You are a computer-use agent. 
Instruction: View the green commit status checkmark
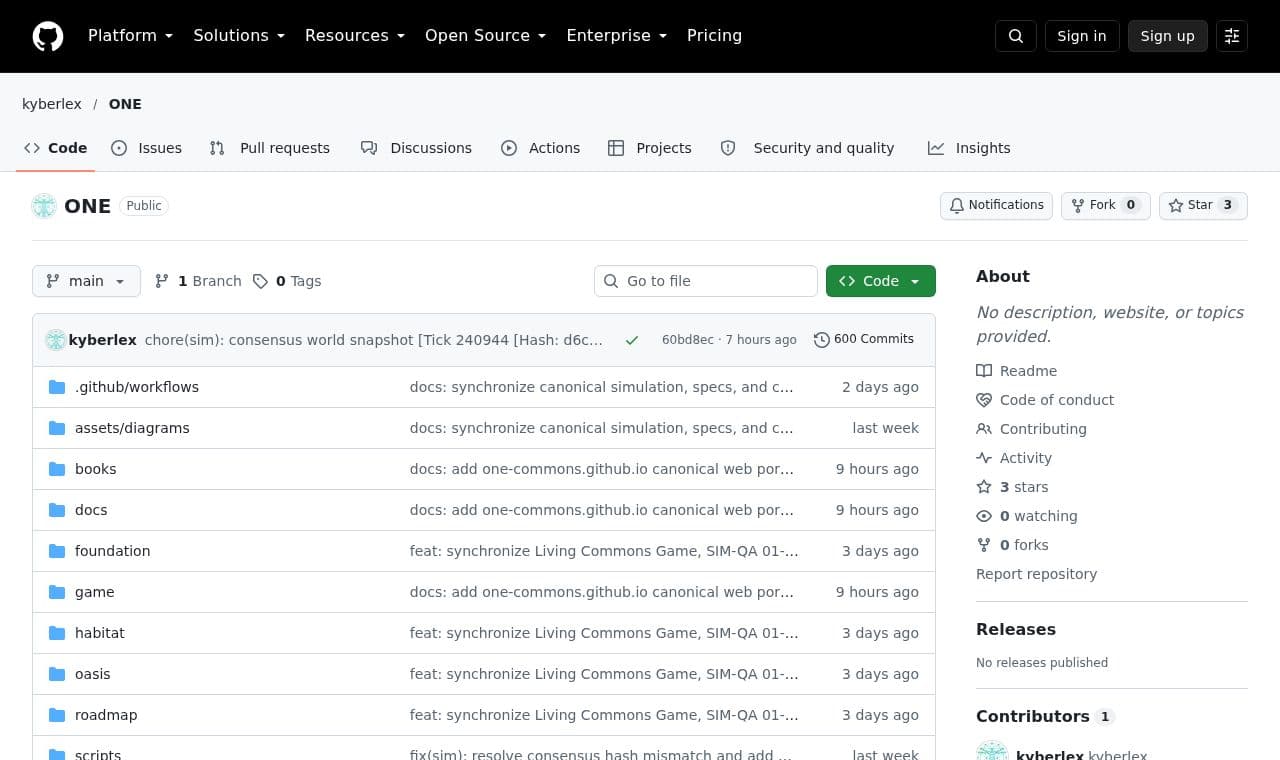[632, 340]
